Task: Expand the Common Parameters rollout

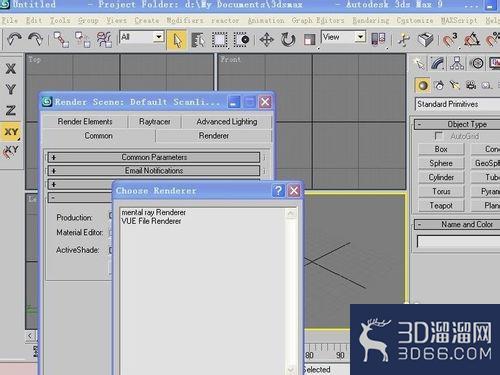Action: coord(154,157)
